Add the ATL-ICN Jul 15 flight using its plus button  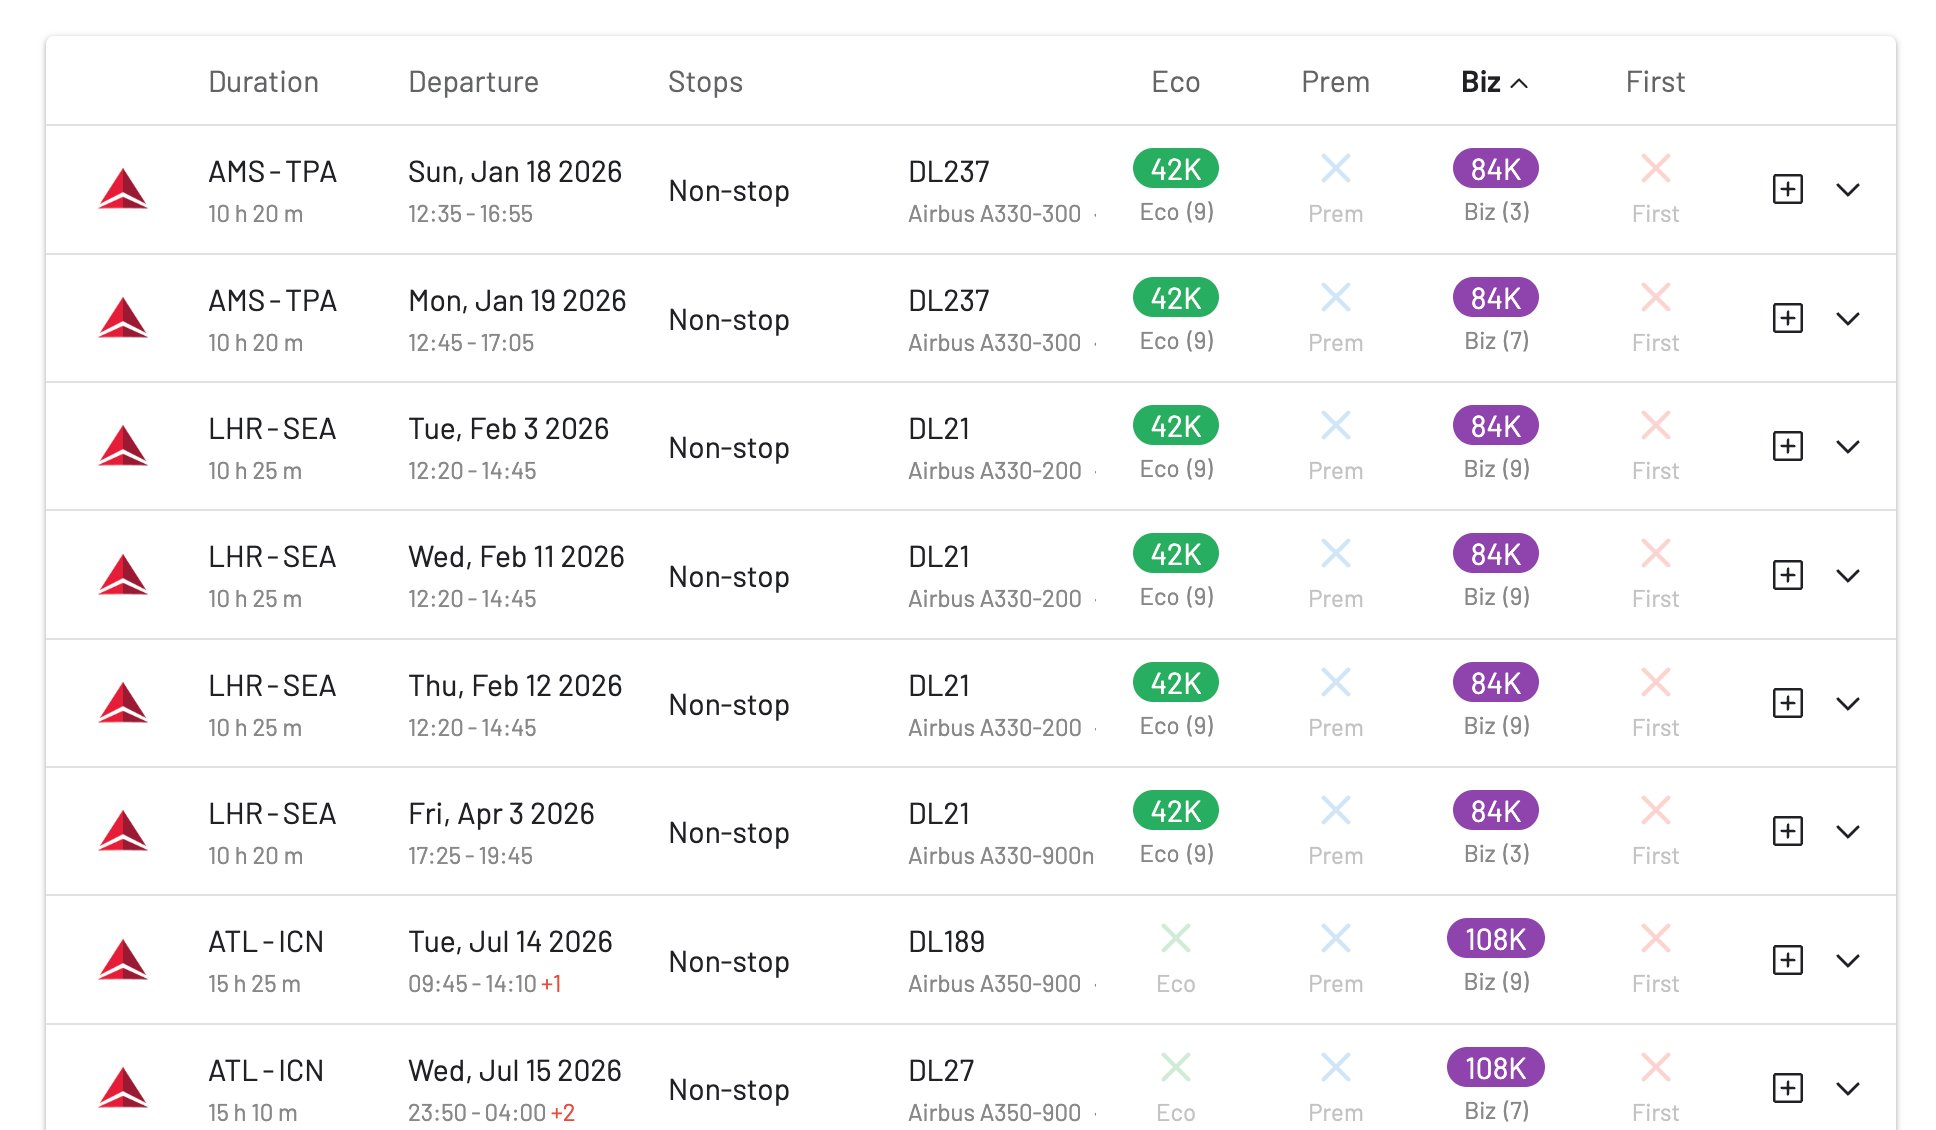(x=1787, y=1089)
